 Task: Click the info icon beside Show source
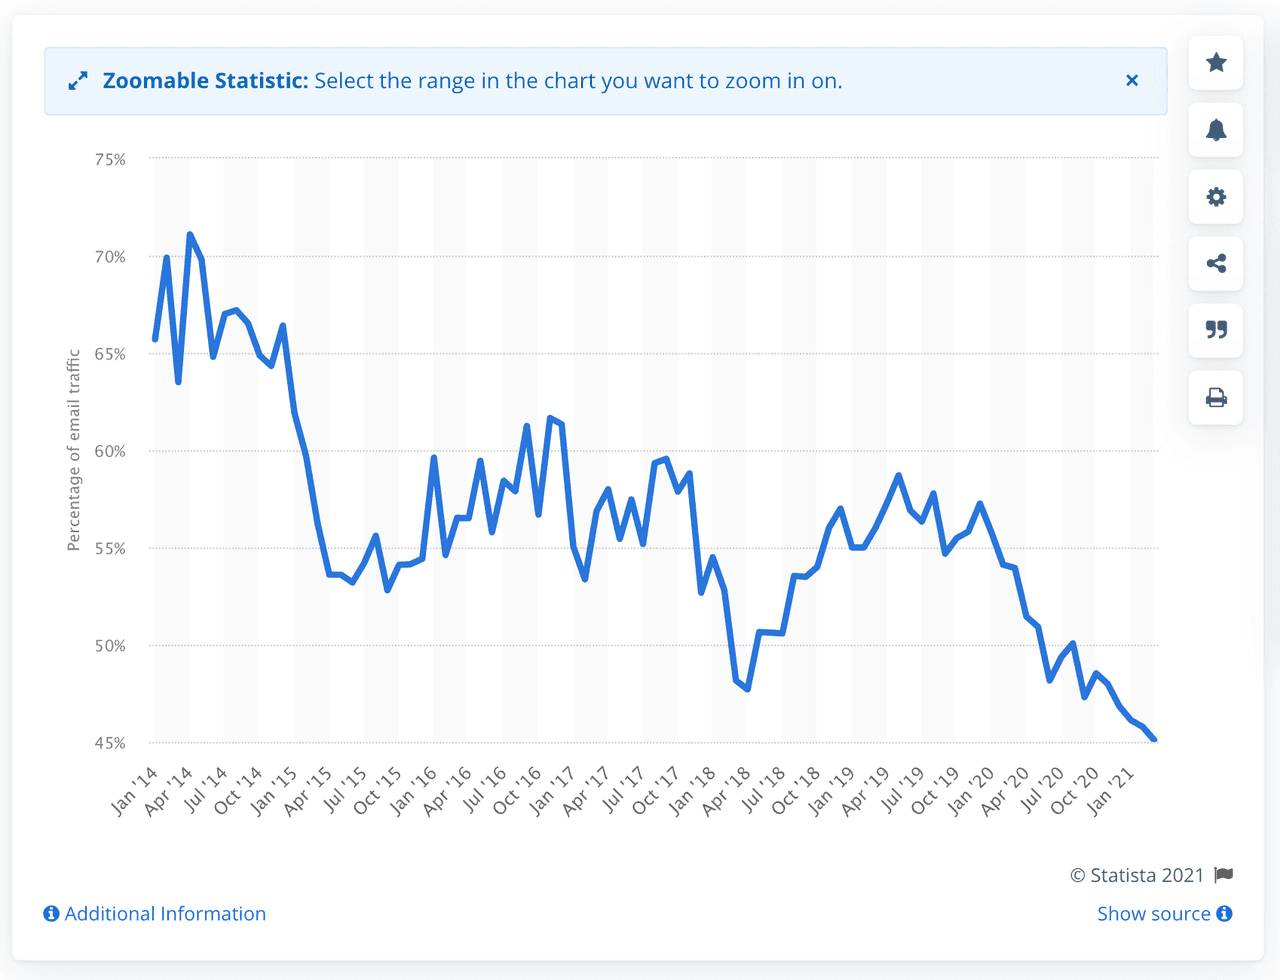click(x=1224, y=914)
